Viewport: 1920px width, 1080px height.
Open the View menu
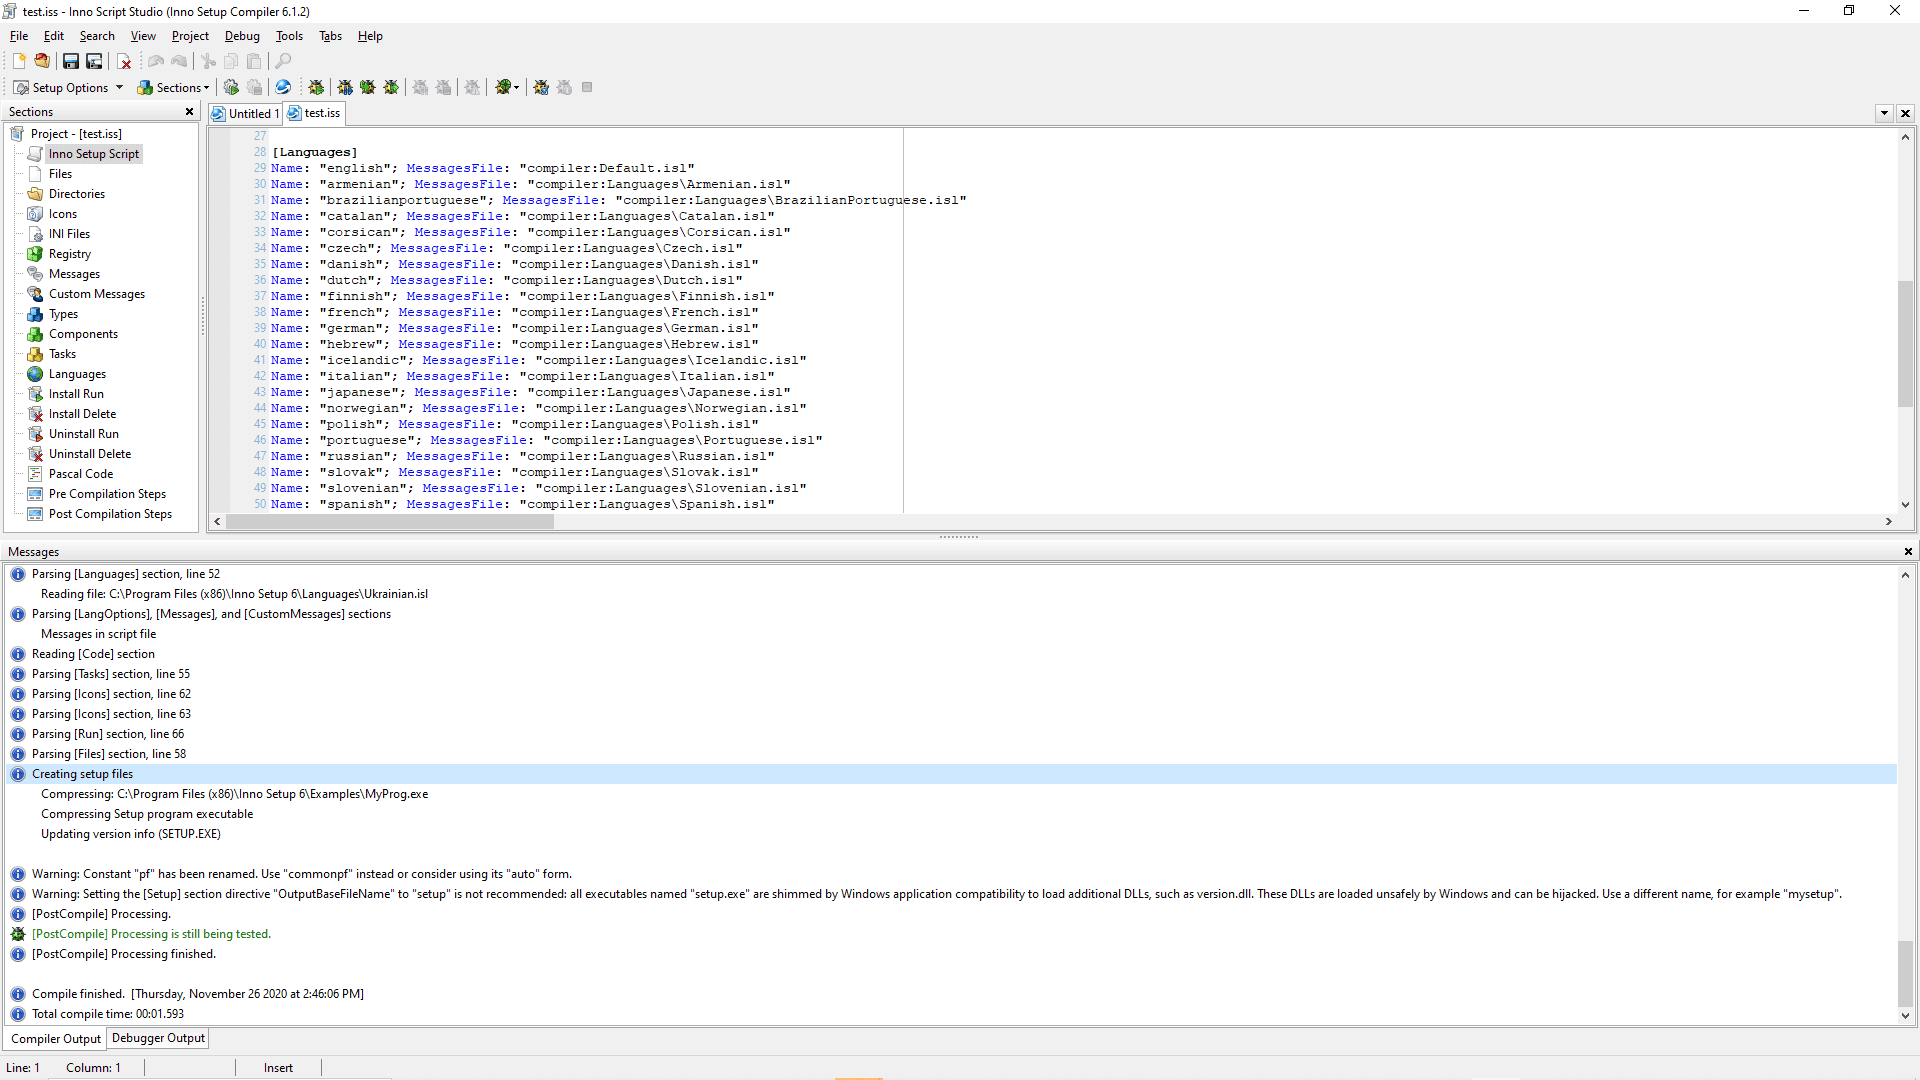click(x=143, y=36)
